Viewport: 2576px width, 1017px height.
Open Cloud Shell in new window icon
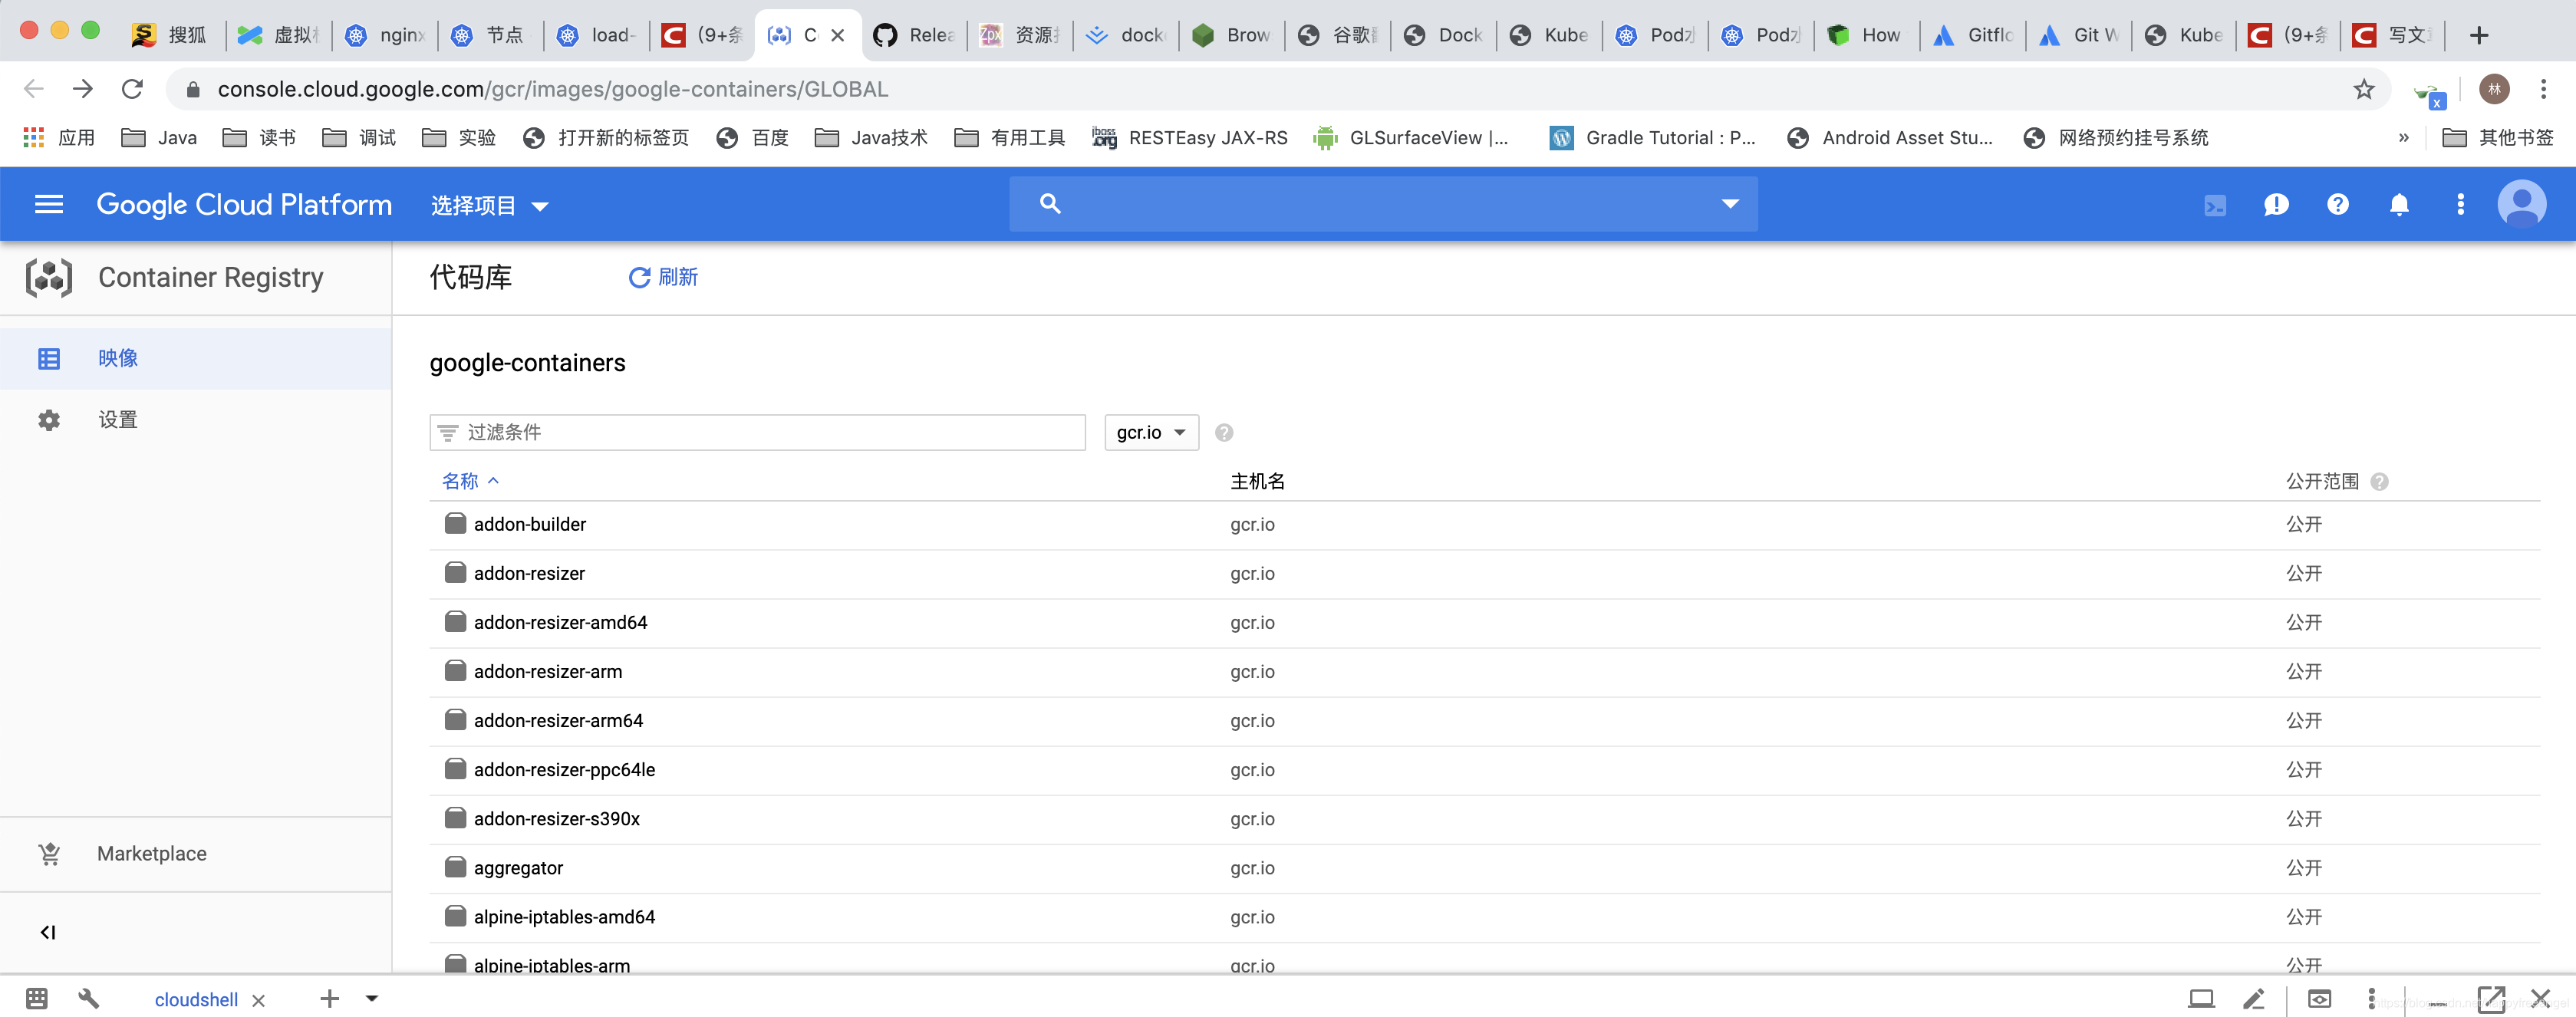2491,999
